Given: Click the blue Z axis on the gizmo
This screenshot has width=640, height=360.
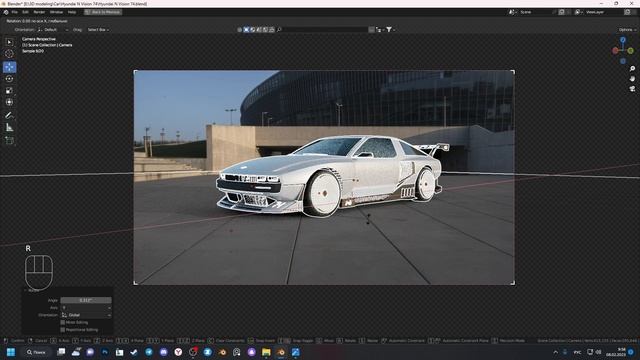Looking at the screenshot, I should tap(623, 40).
